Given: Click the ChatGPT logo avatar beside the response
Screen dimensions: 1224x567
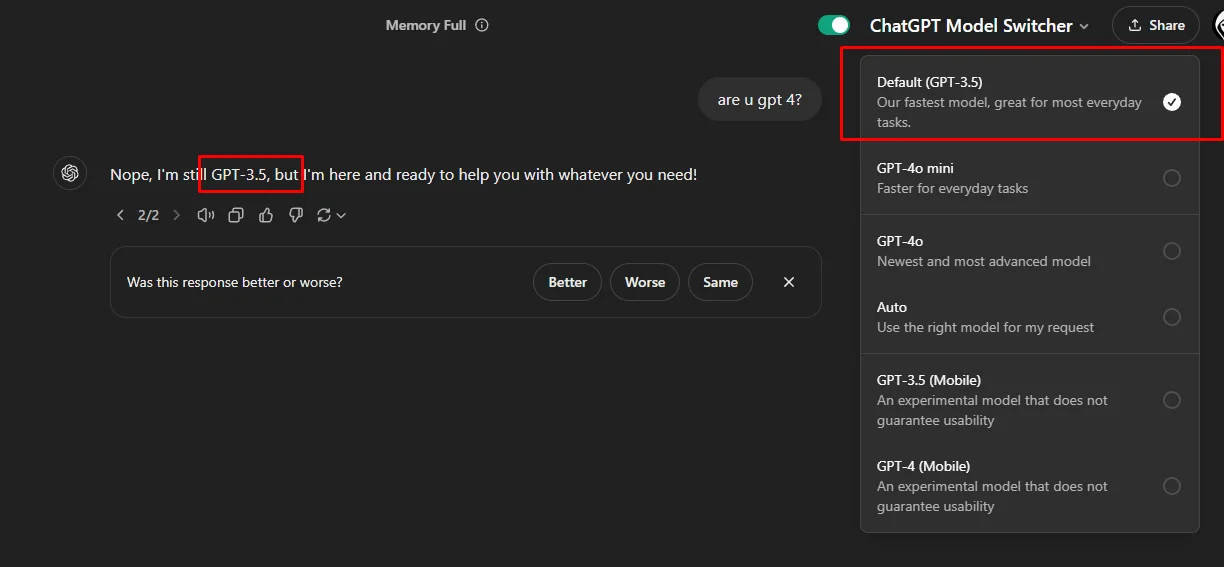Looking at the screenshot, I should click(70, 173).
